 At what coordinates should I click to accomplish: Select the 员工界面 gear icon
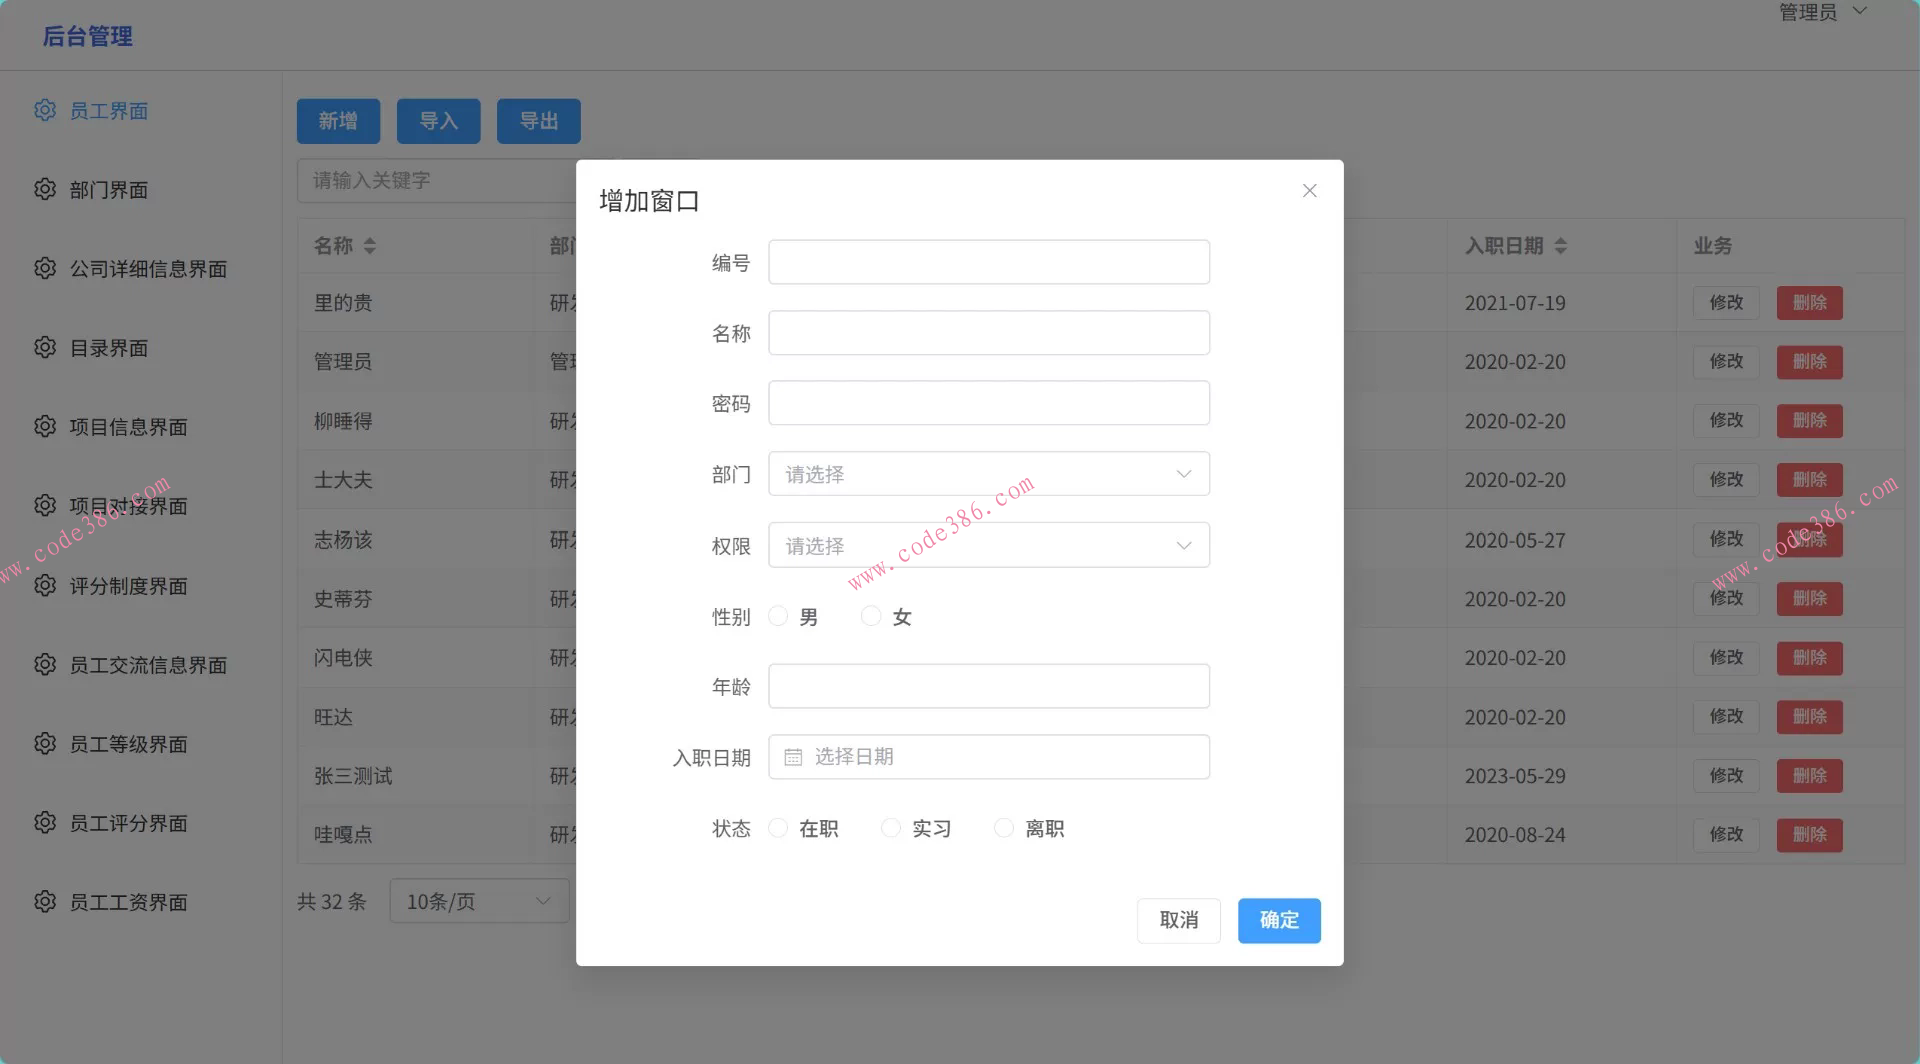tap(45, 110)
